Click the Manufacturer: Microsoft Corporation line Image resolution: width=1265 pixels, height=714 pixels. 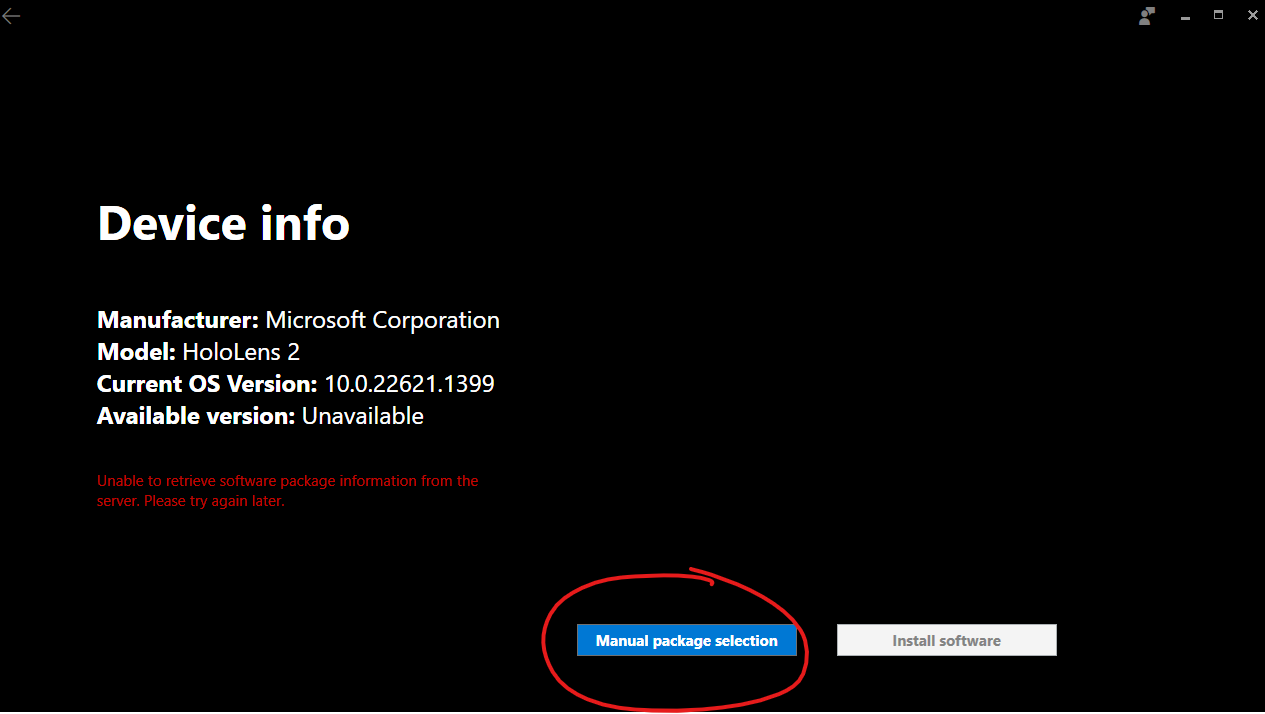coord(298,320)
